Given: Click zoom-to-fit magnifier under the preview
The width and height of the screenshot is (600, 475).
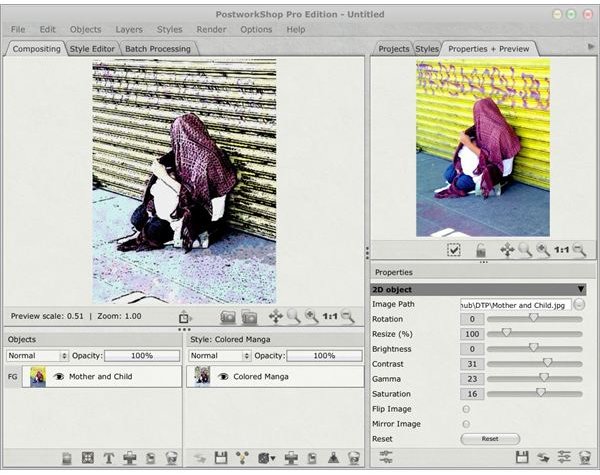Looking at the screenshot, I should 525,250.
